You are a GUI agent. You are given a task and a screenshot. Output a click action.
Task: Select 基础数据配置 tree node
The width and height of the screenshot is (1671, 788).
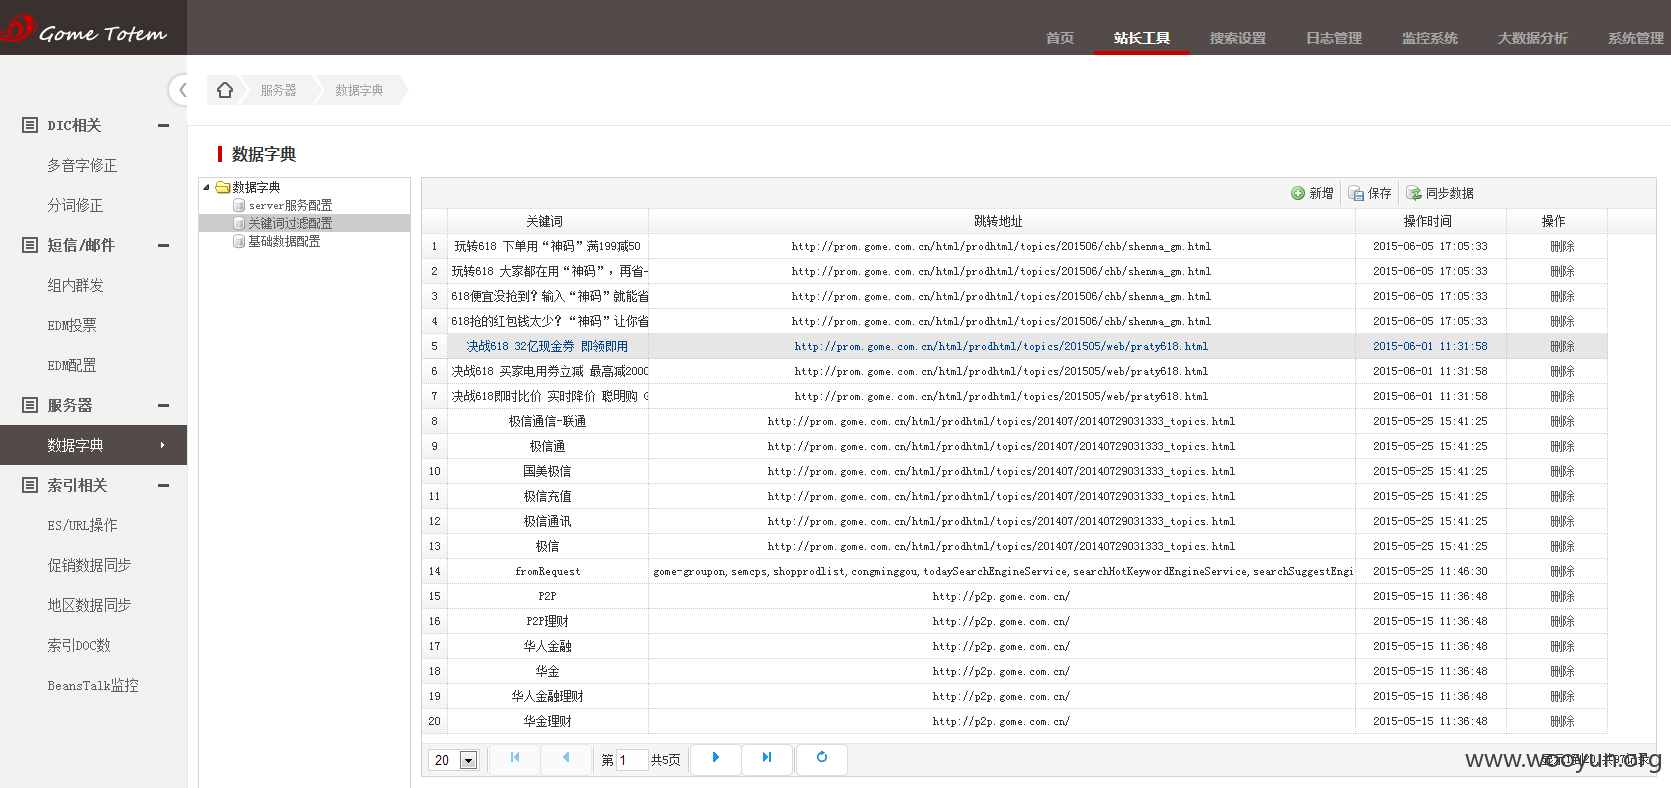coord(284,241)
